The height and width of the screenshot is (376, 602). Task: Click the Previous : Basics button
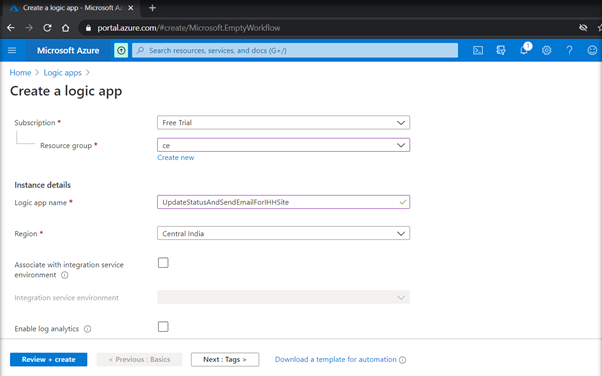click(x=139, y=359)
